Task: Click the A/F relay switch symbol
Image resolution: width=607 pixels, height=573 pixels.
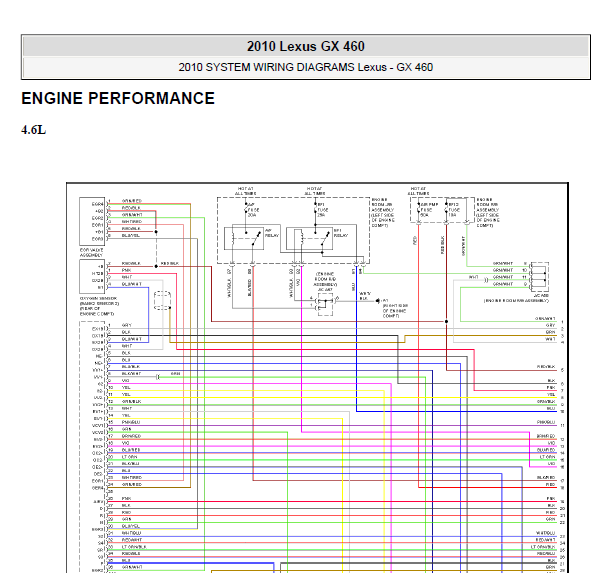Action: tap(255, 238)
